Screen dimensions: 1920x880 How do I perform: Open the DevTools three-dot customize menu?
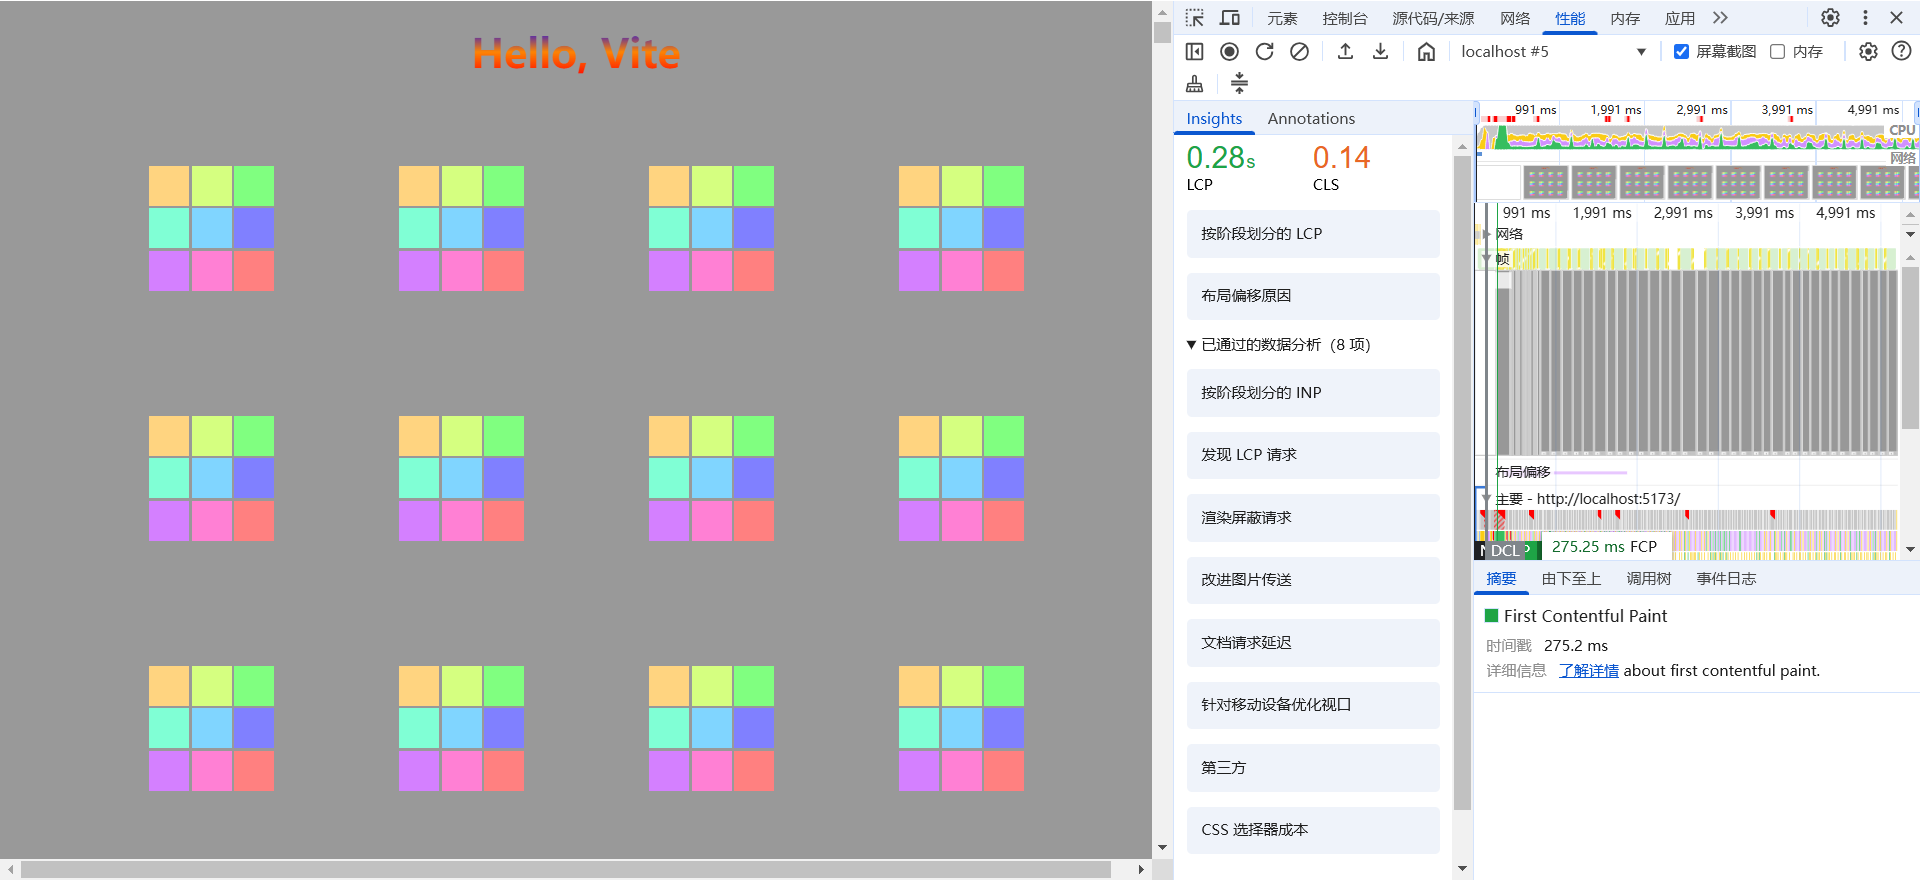pyautogui.click(x=1865, y=18)
